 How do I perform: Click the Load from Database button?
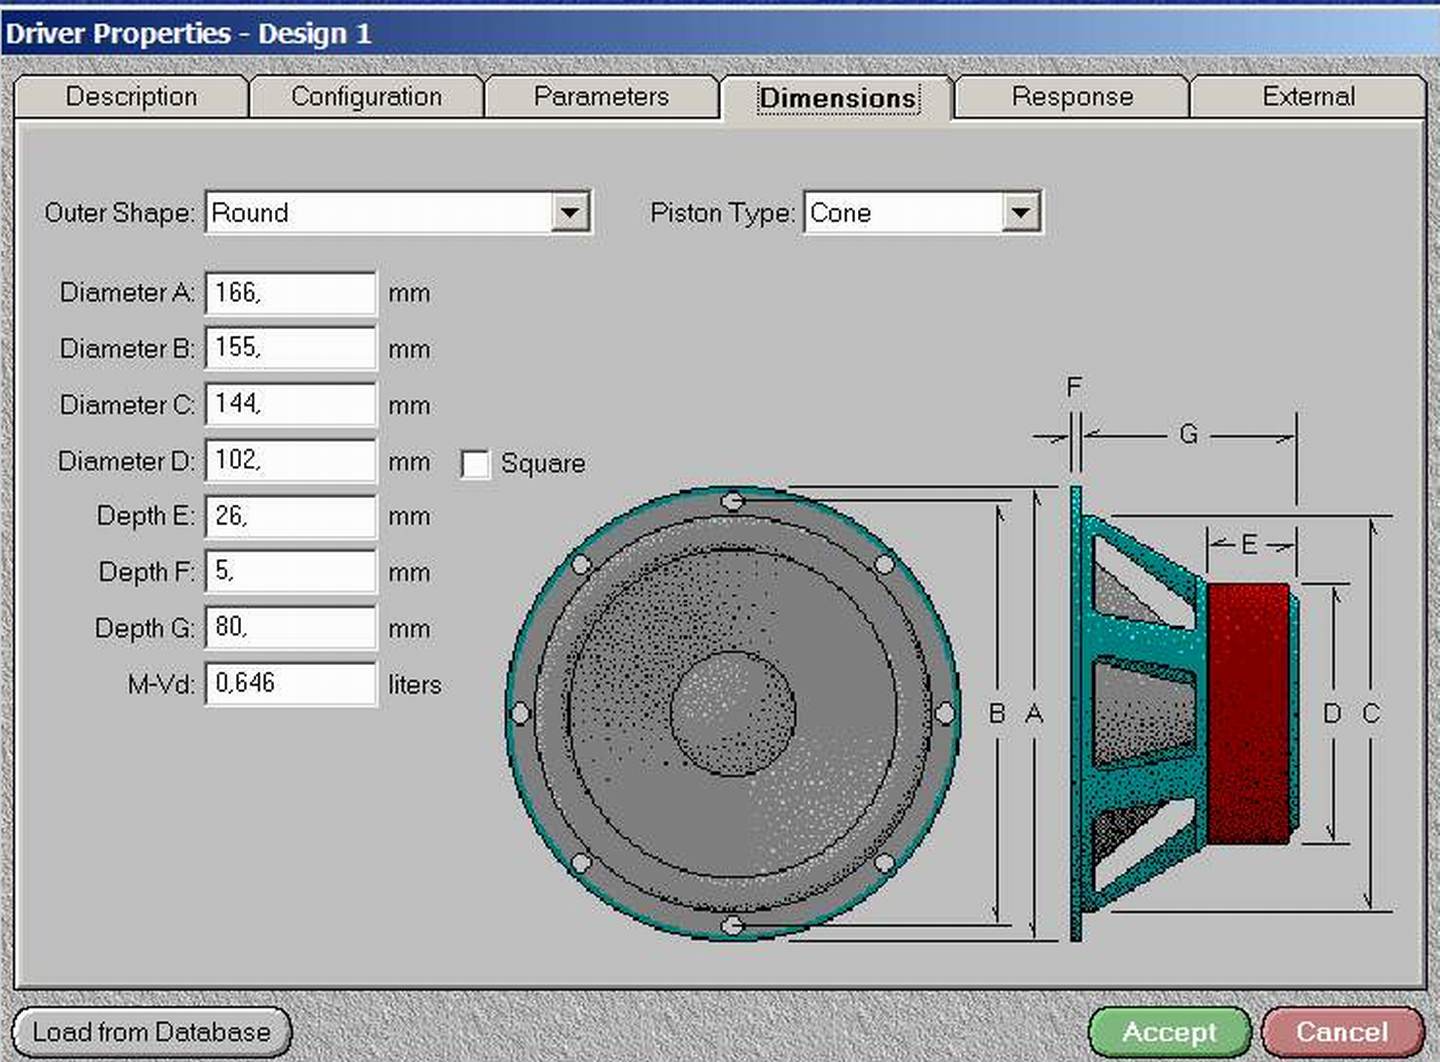coord(152,1032)
